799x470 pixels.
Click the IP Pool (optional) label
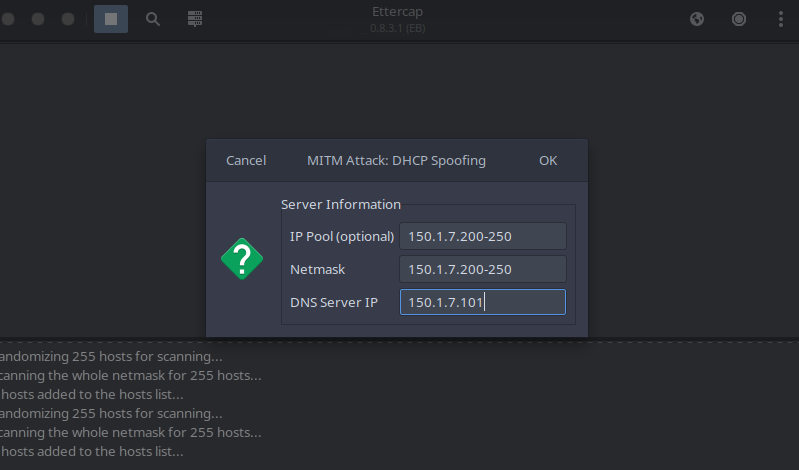342,237
